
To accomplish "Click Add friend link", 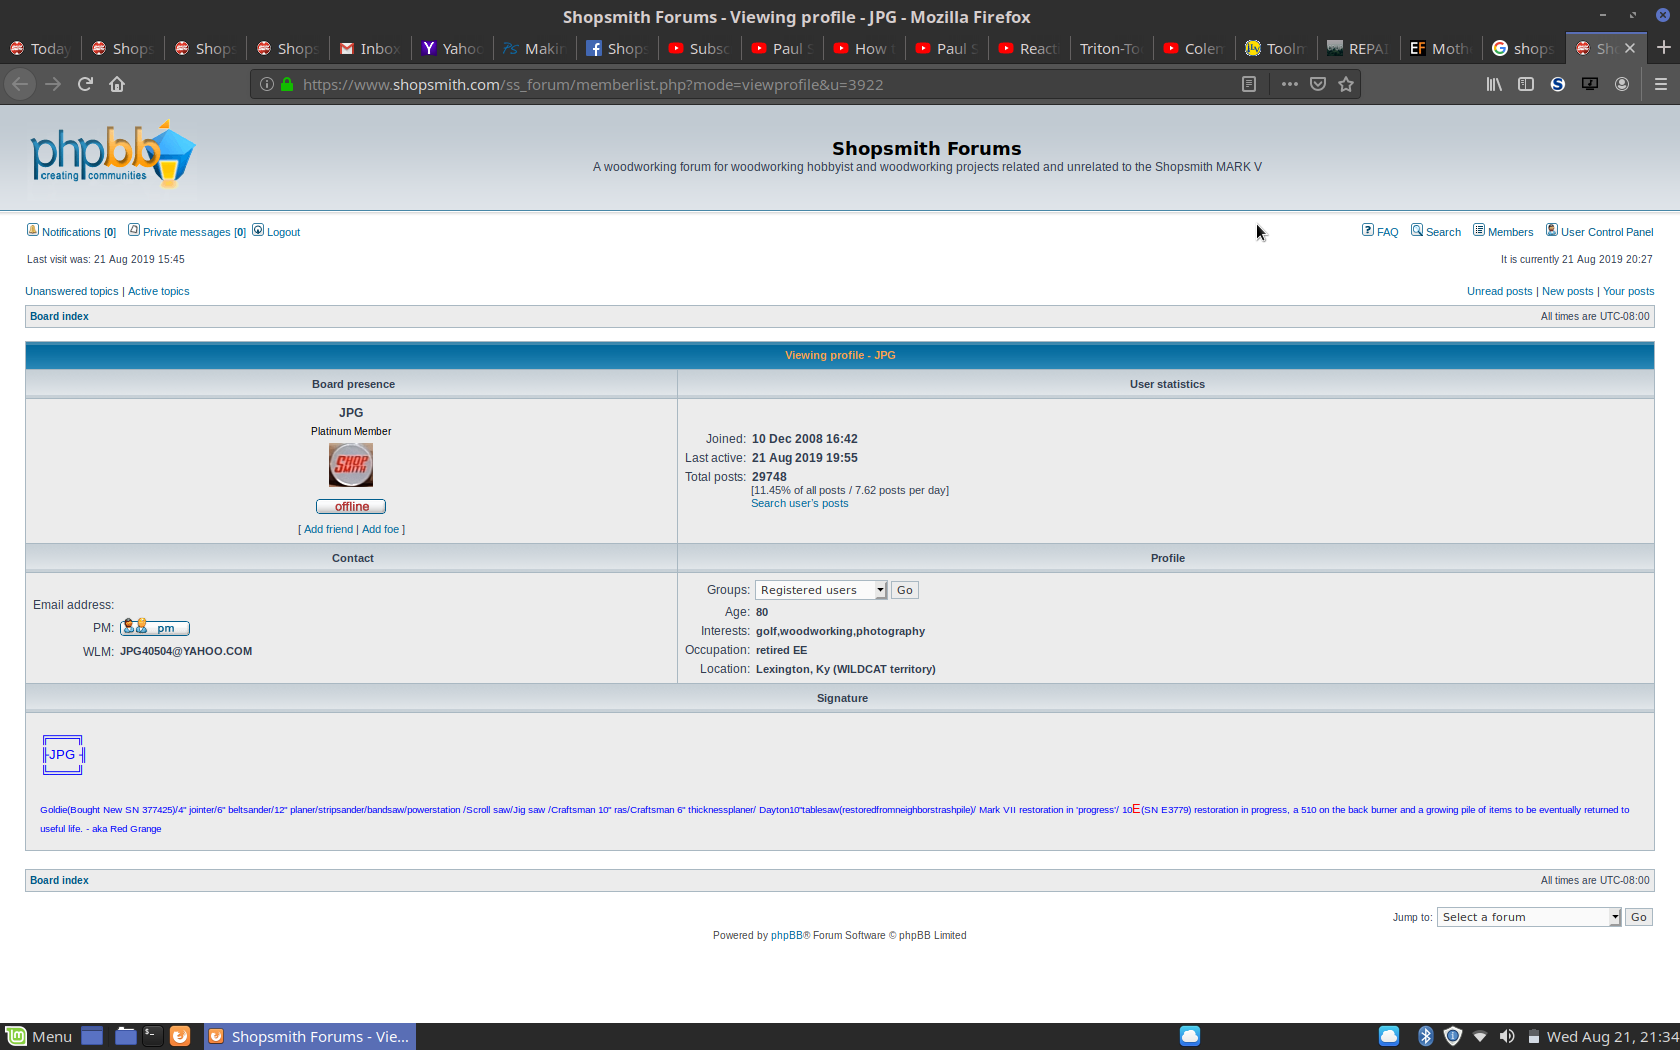I will (x=328, y=529).
